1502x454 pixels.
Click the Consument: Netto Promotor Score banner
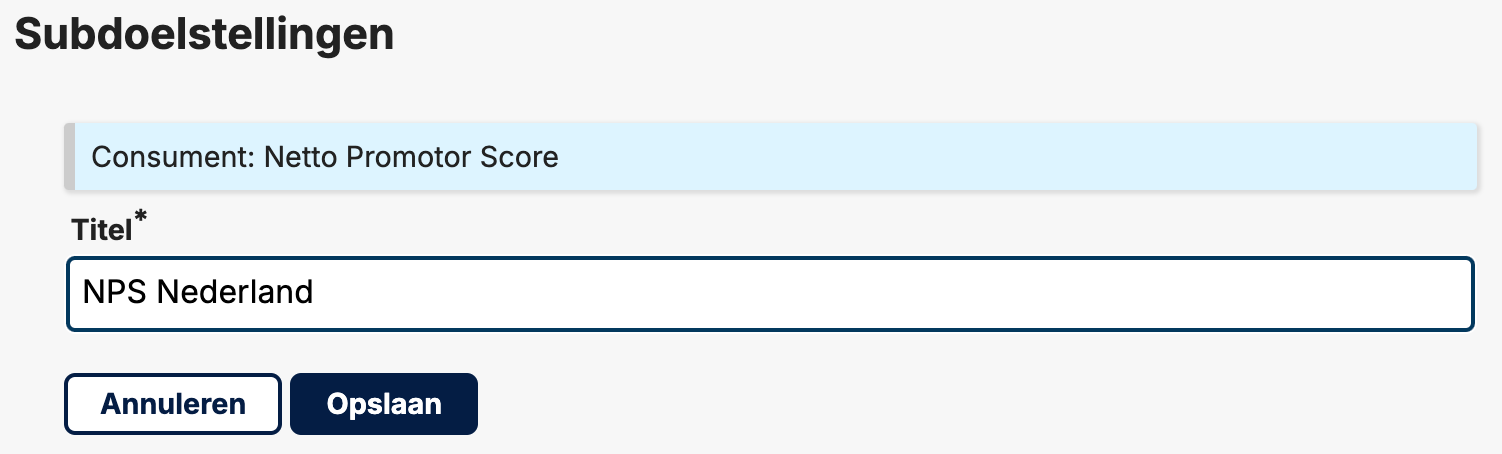click(770, 157)
